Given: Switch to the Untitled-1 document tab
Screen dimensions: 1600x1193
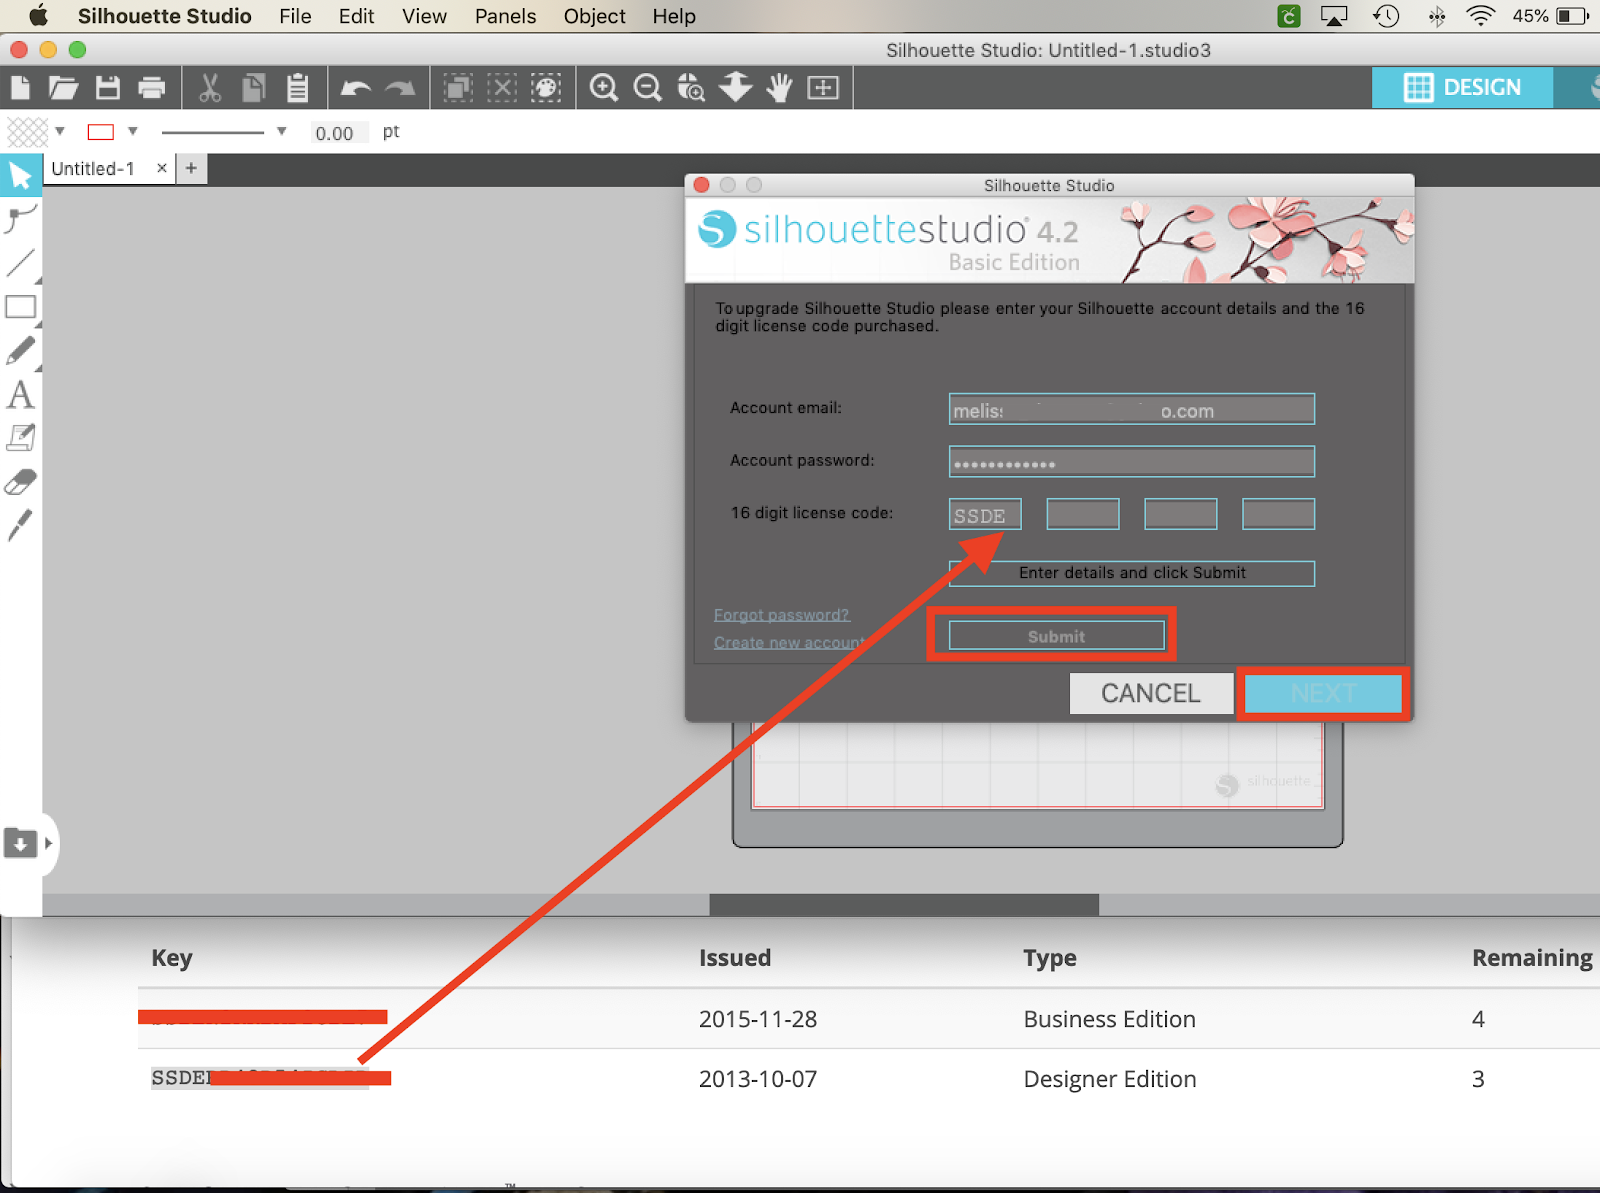Looking at the screenshot, I should [93, 169].
